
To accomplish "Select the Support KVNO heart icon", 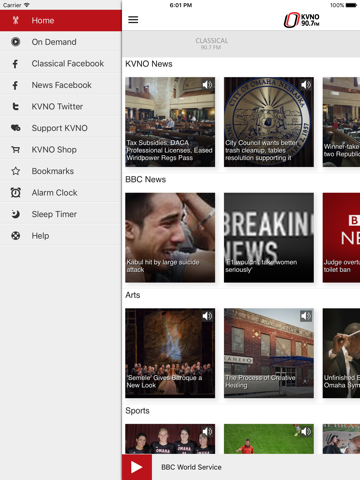I will tap(15, 128).
